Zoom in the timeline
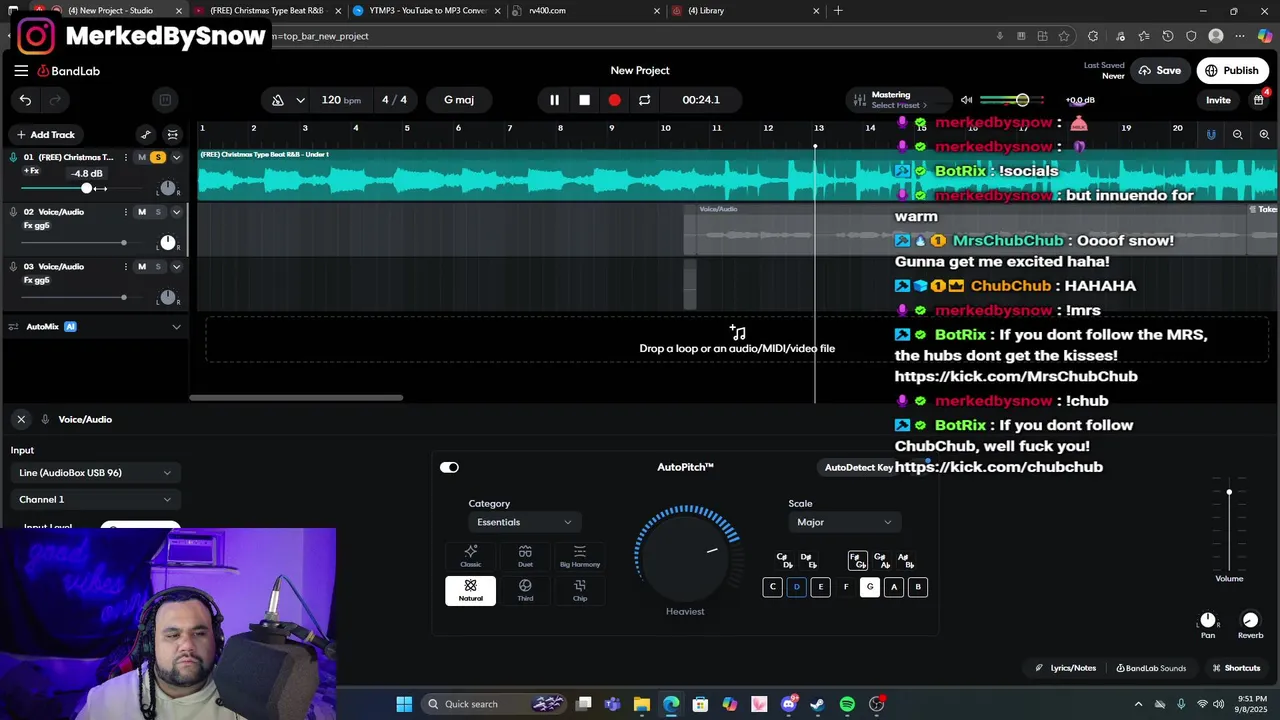1280x720 pixels. [1264, 135]
